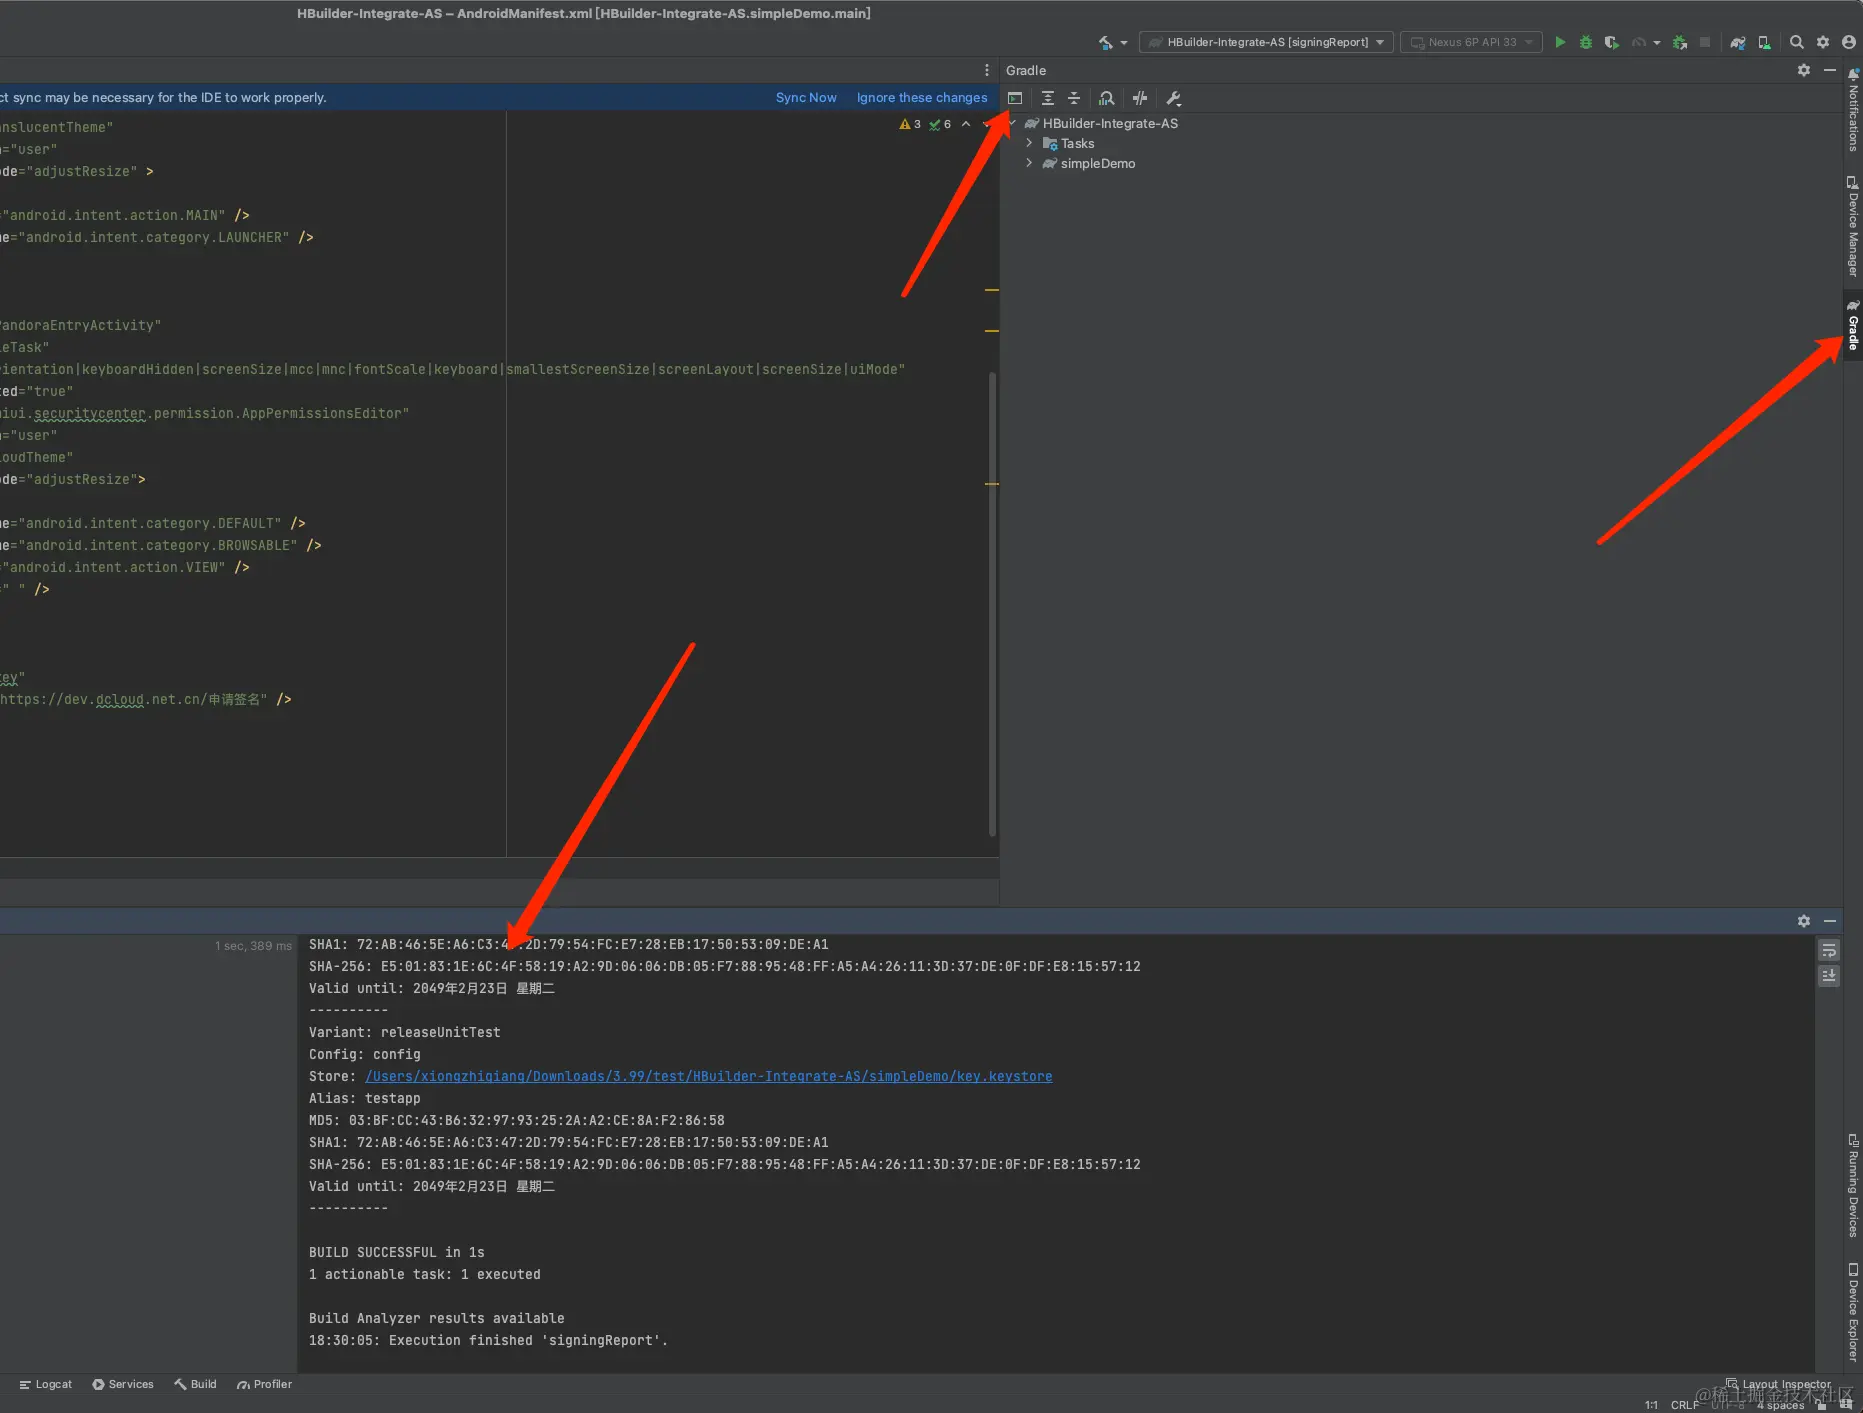Open the Running Devices side tab
This screenshot has width=1863, height=1413.
click(1853, 1185)
